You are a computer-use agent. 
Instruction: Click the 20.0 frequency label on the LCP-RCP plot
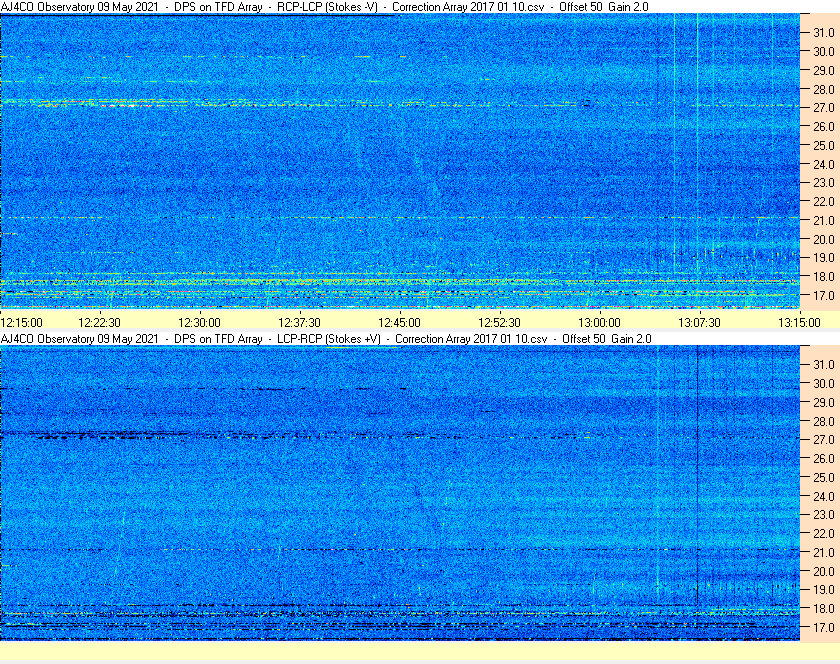824,571
